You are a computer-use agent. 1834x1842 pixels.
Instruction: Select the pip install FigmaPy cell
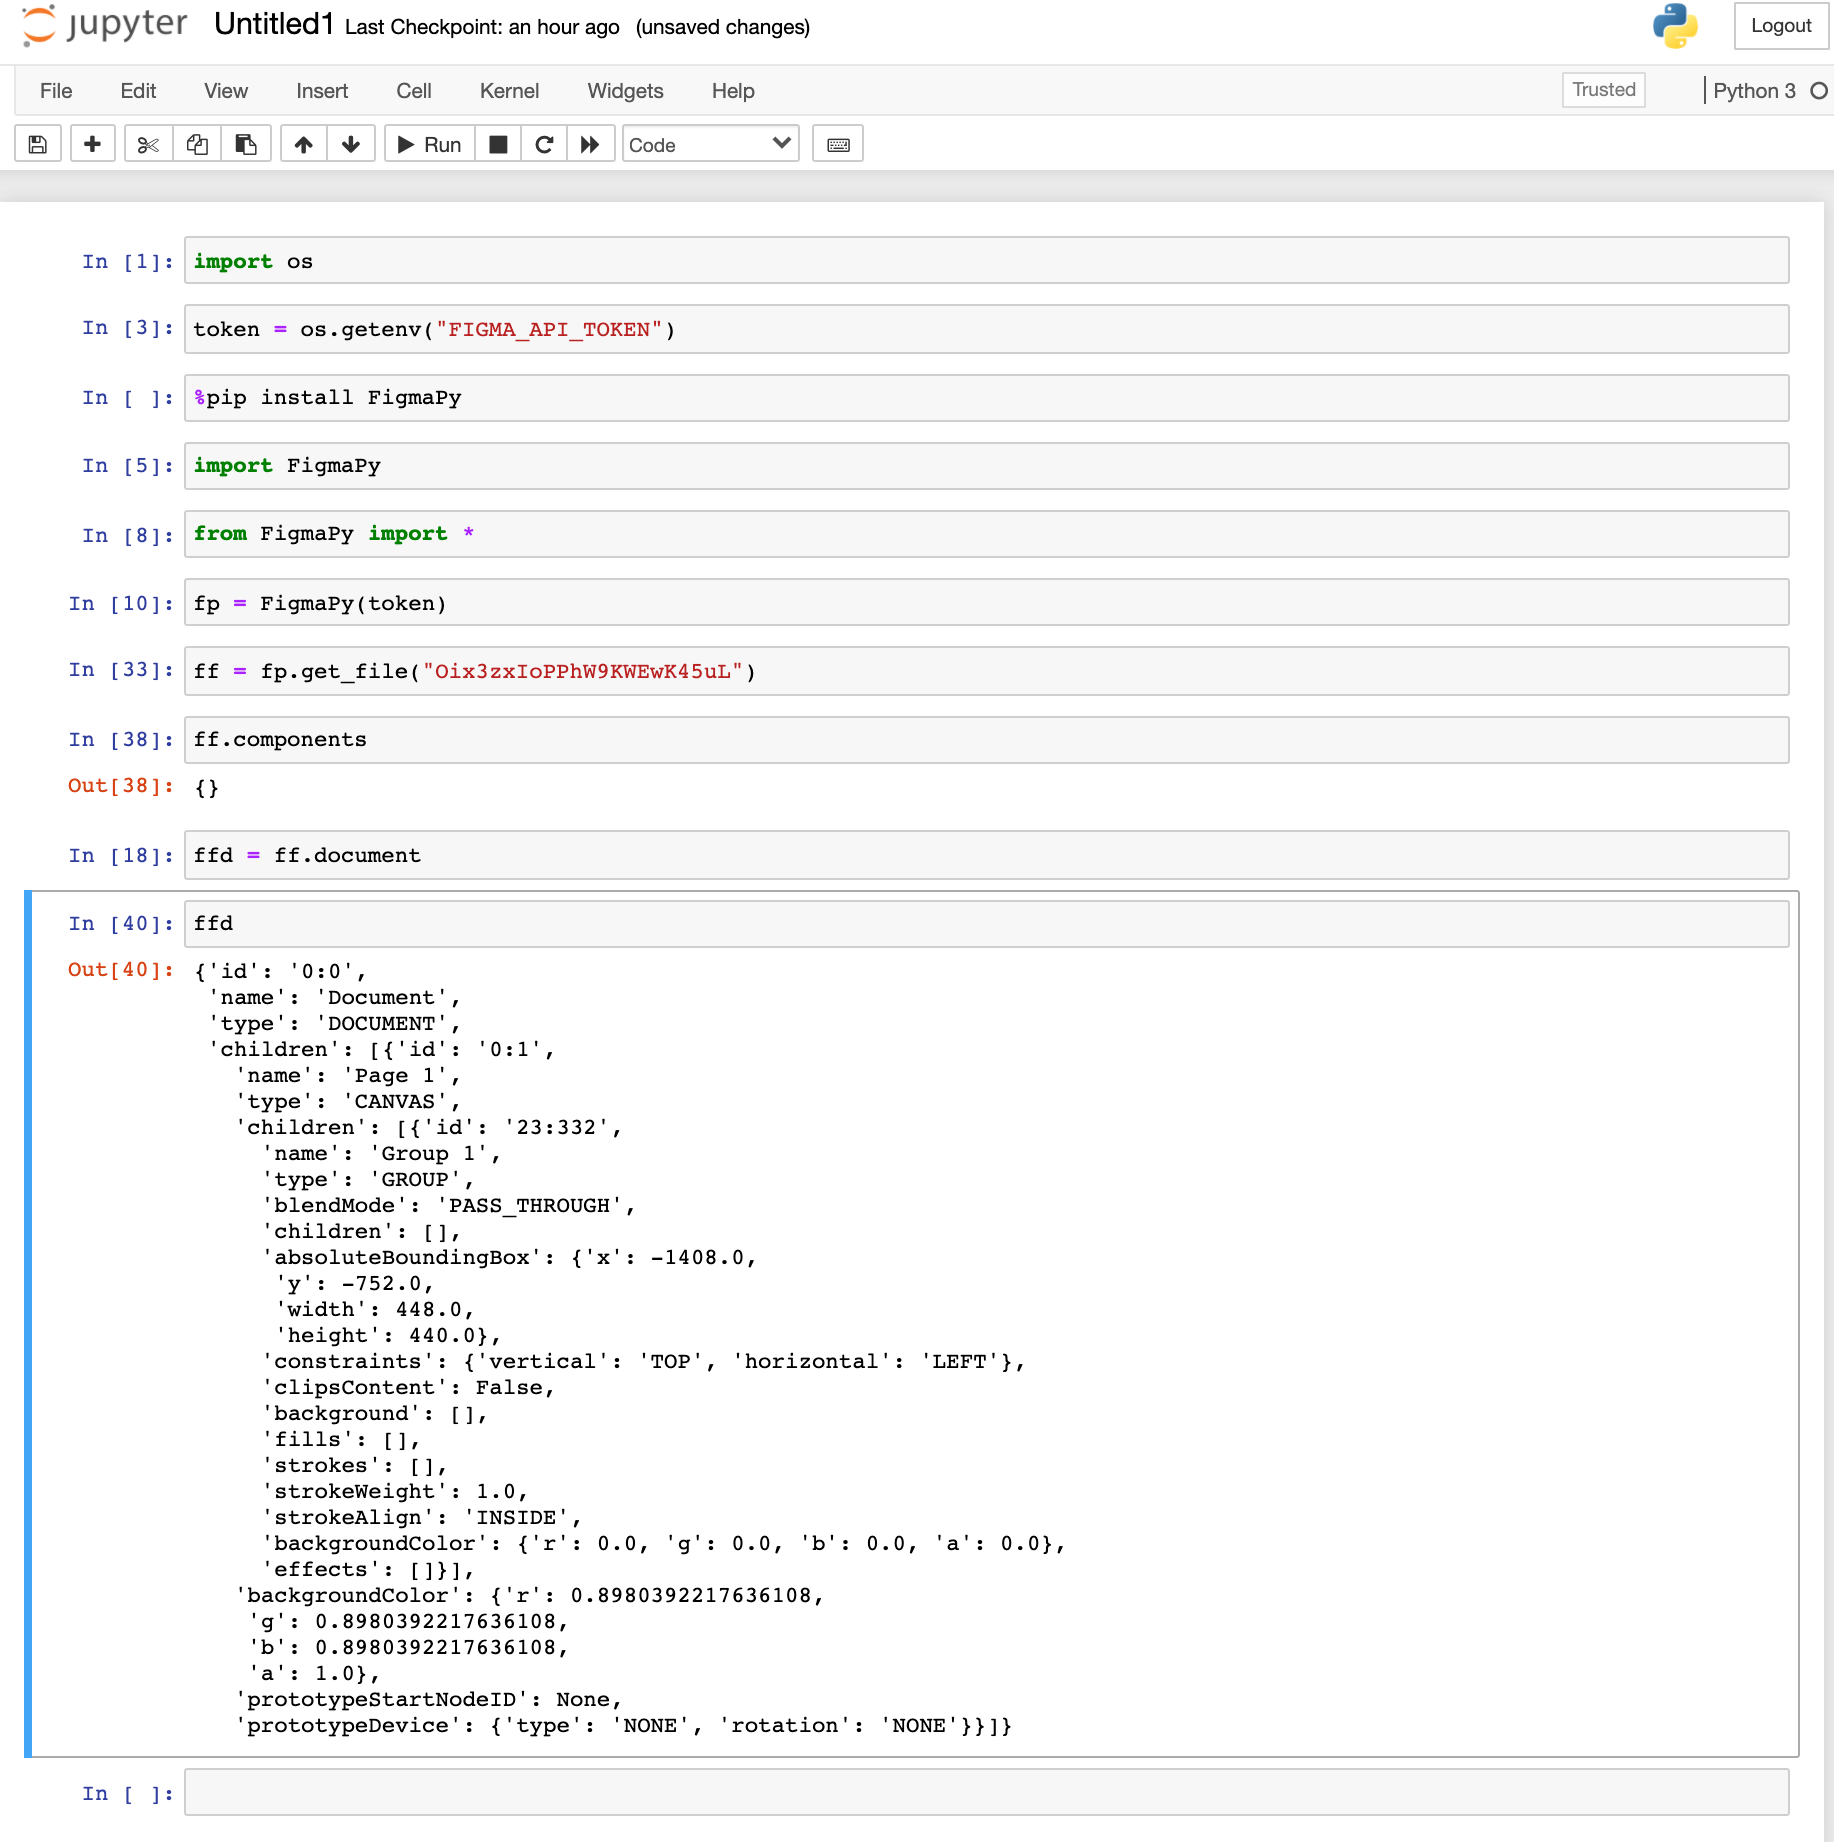coord(986,398)
